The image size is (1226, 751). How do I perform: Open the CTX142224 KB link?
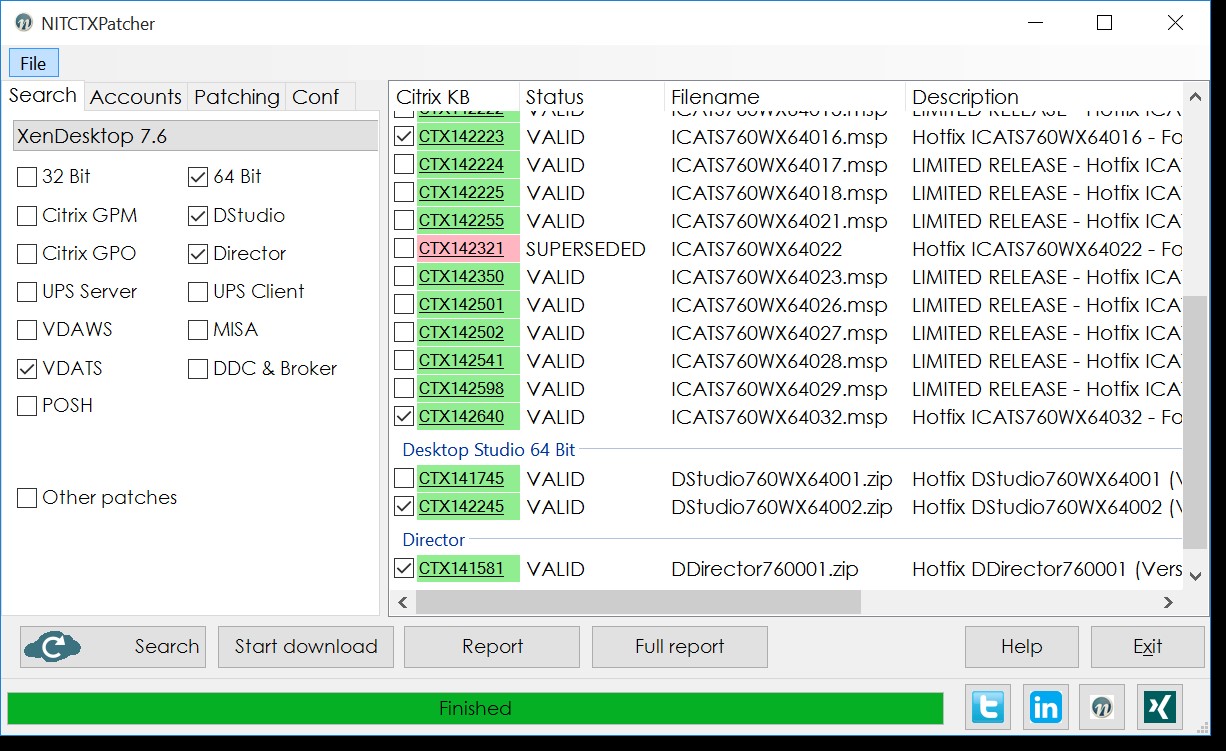coord(461,165)
